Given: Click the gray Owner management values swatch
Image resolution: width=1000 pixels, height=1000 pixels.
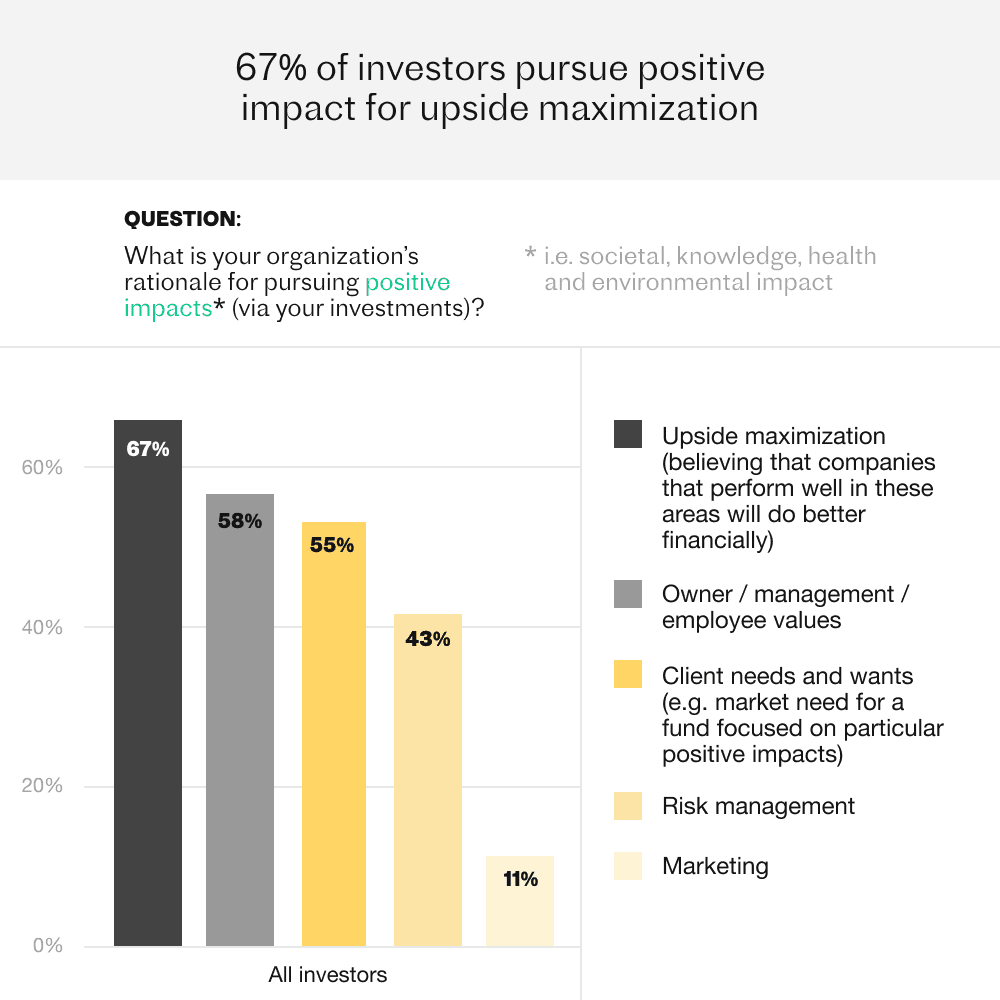Looking at the screenshot, I should coord(628,594).
